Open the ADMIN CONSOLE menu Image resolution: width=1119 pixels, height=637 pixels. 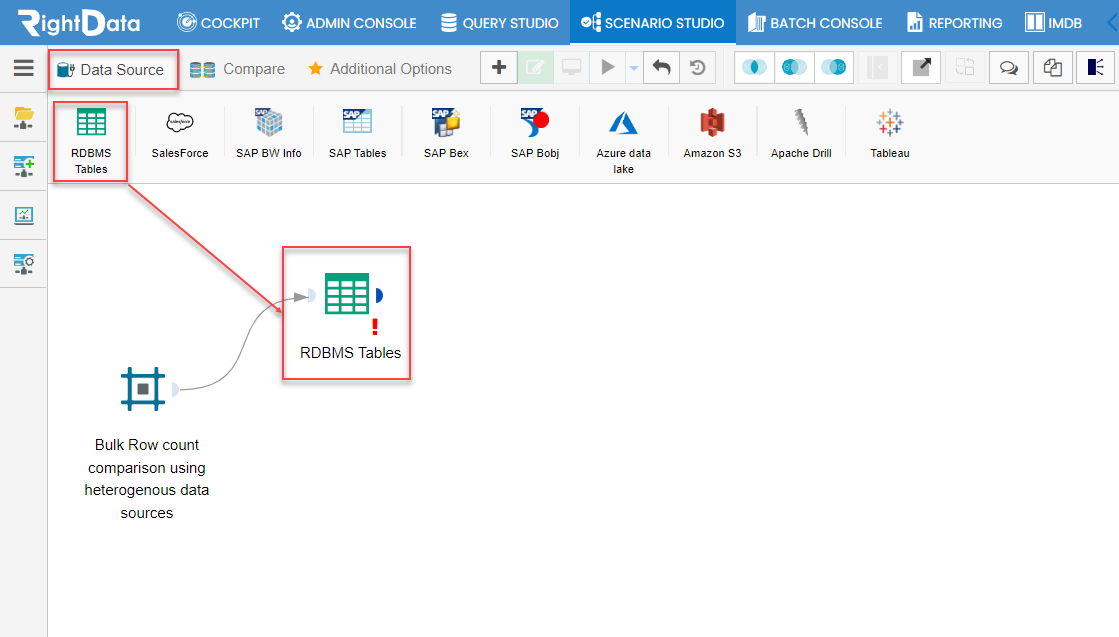tap(349, 23)
